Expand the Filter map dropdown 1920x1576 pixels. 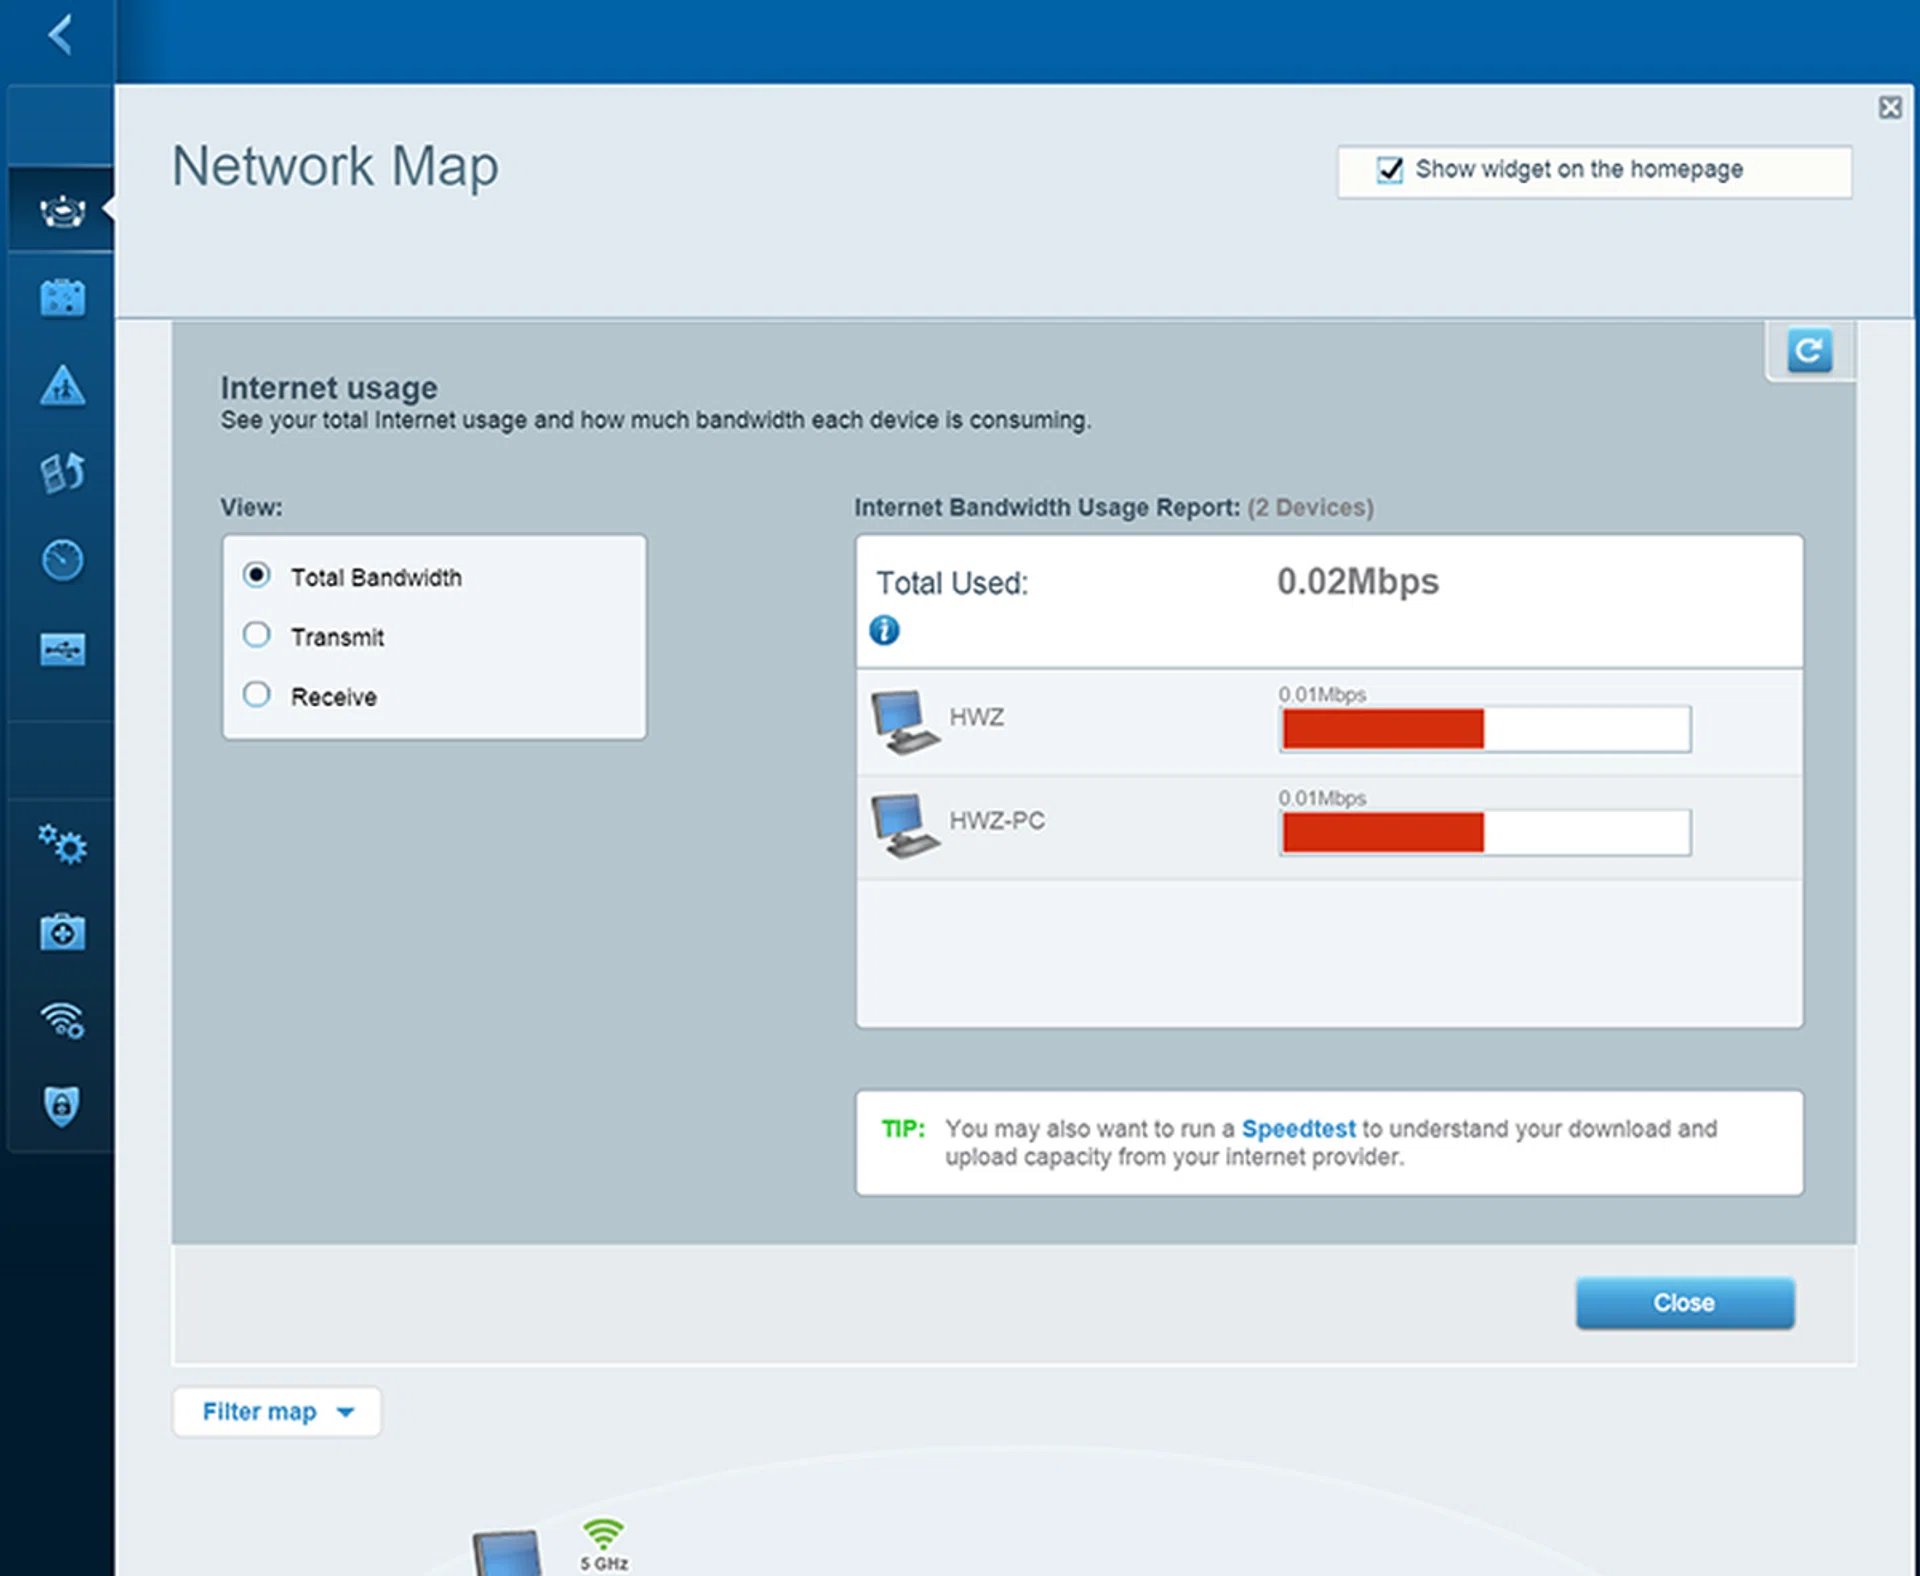pyautogui.click(x=277, y=1411)
